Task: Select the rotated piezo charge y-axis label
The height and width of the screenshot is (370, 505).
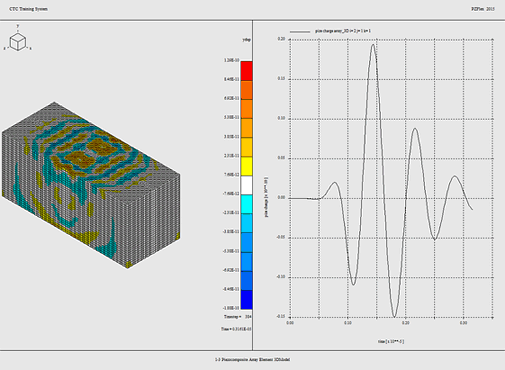Action: [x=266, y=197]
